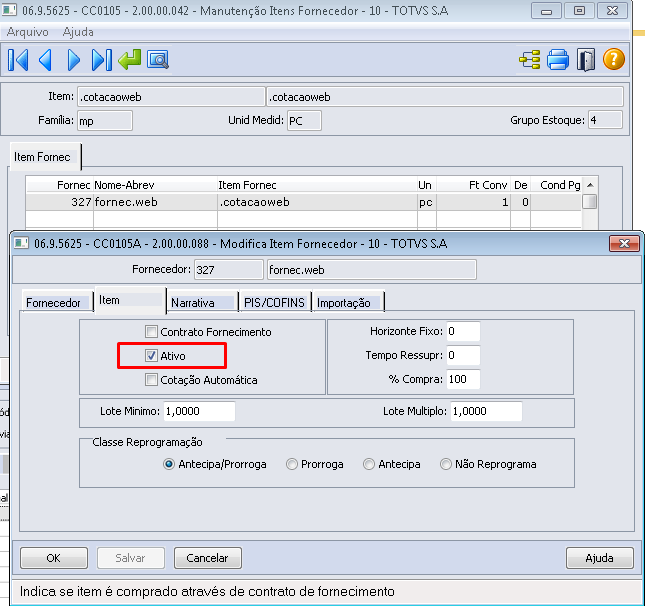
Task: Click the grid scrollbar thumb
Action: click(589, 202)
